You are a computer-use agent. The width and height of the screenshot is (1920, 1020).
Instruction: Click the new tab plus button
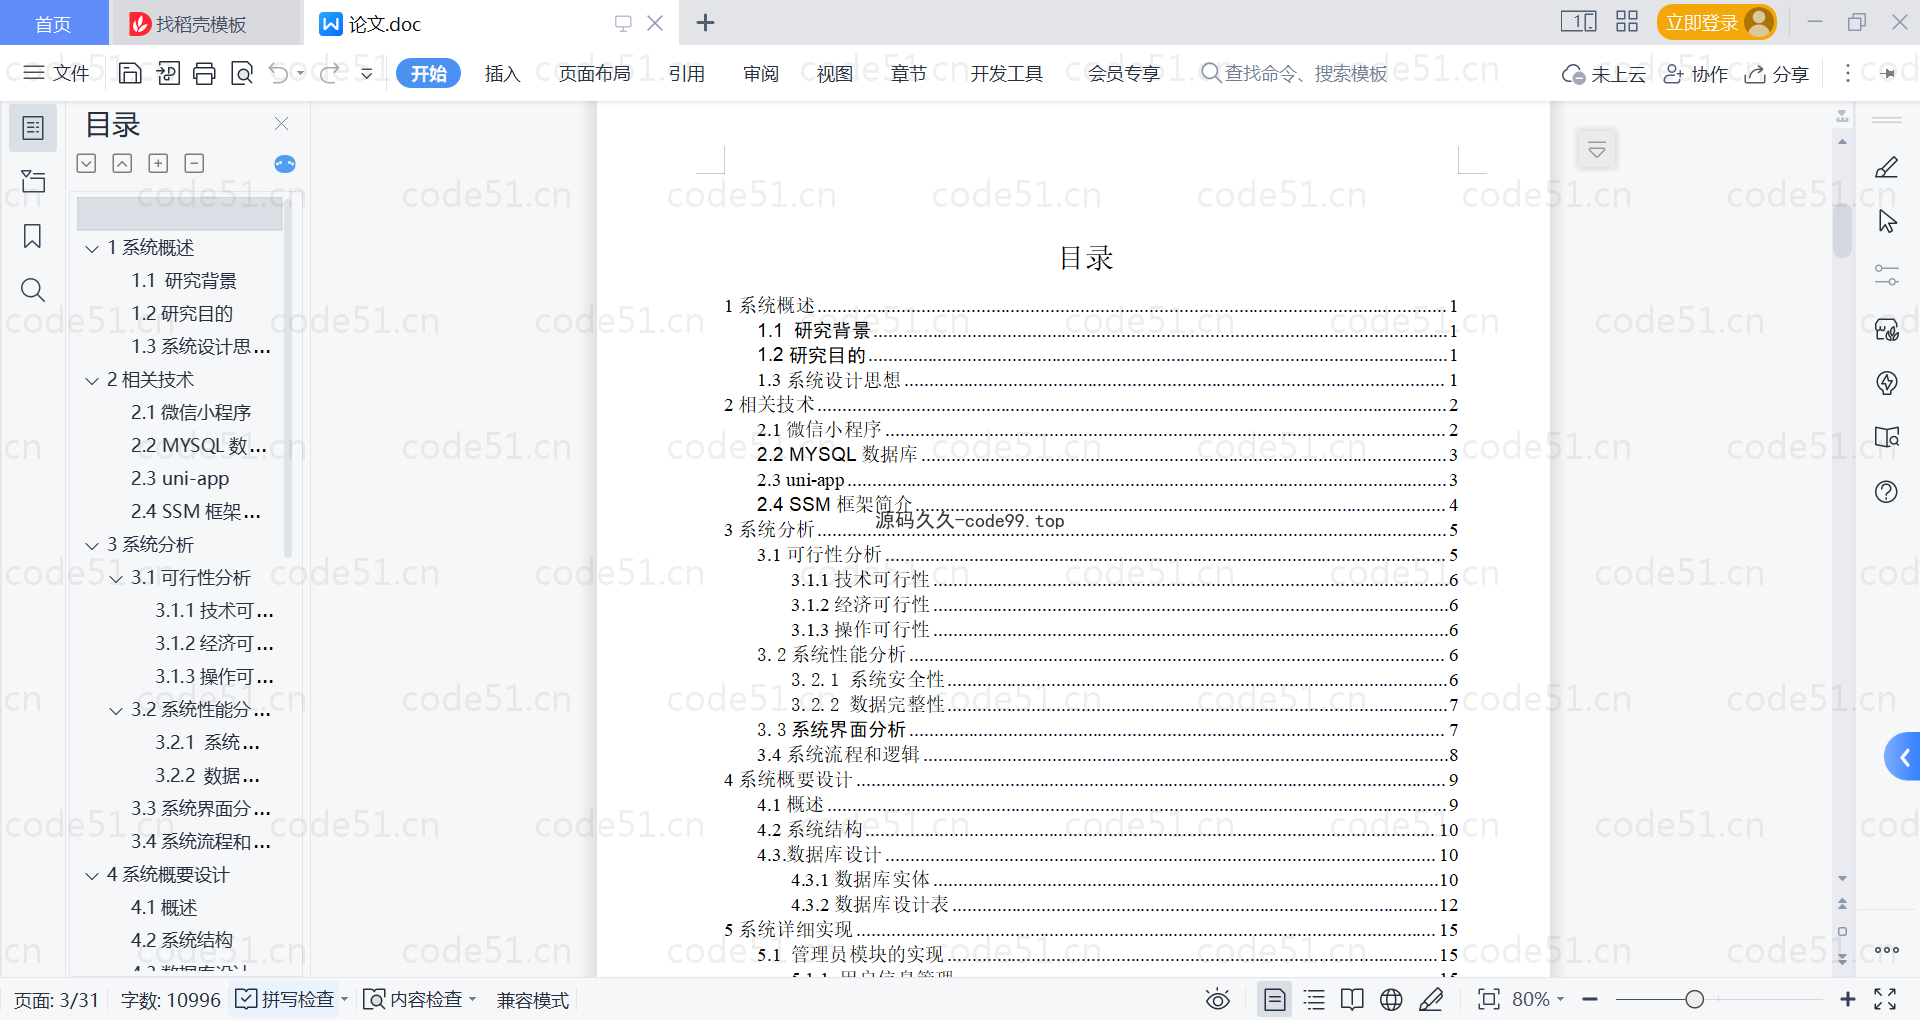click(x=705, y=22)
